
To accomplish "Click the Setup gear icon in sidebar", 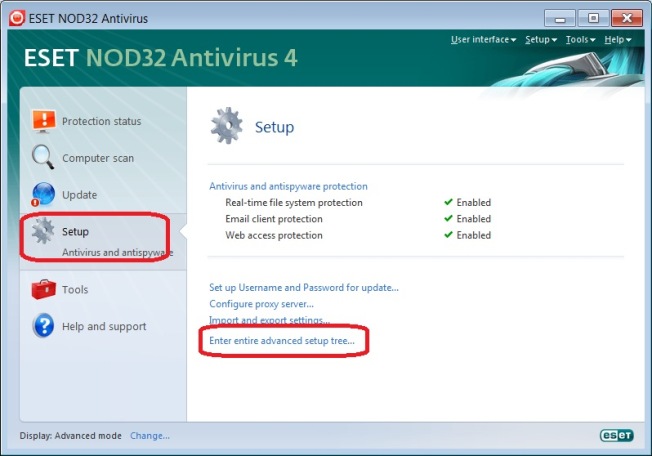I will point(43,230).
